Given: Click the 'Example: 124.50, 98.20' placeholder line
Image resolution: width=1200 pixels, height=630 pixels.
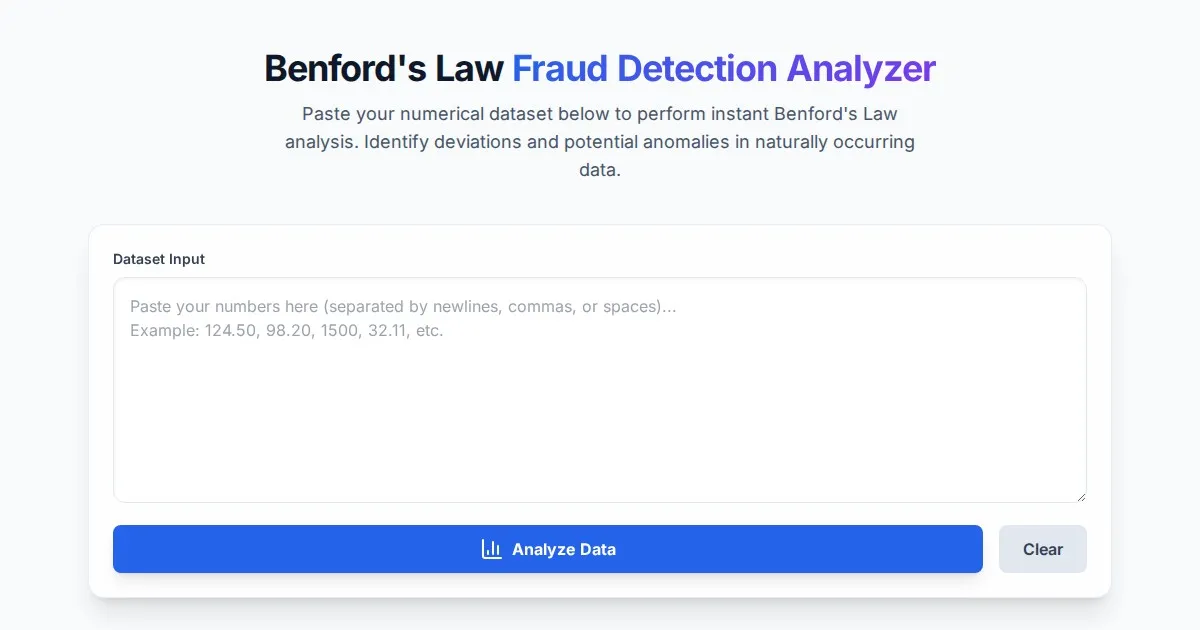Looking at the screenshot, I should click(x=286, y=330).
